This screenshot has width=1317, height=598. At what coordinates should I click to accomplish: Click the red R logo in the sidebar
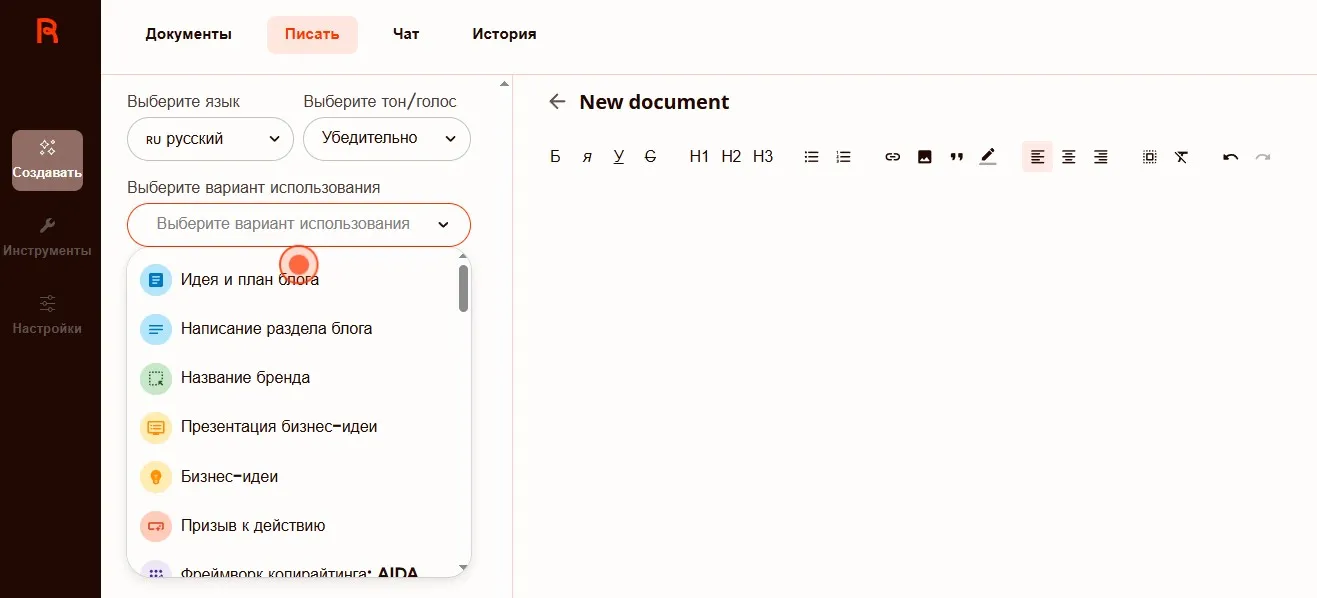click(47, 31)
